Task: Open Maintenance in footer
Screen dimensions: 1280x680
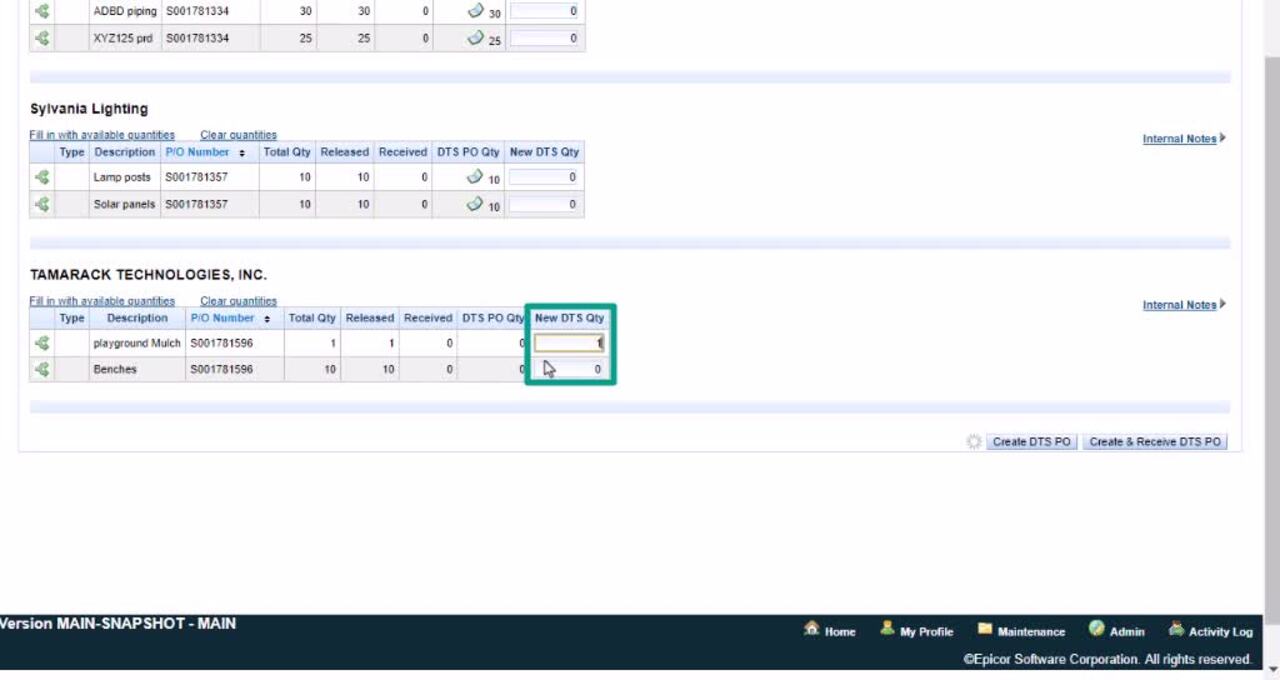Action: click(x=1021, y=630)
